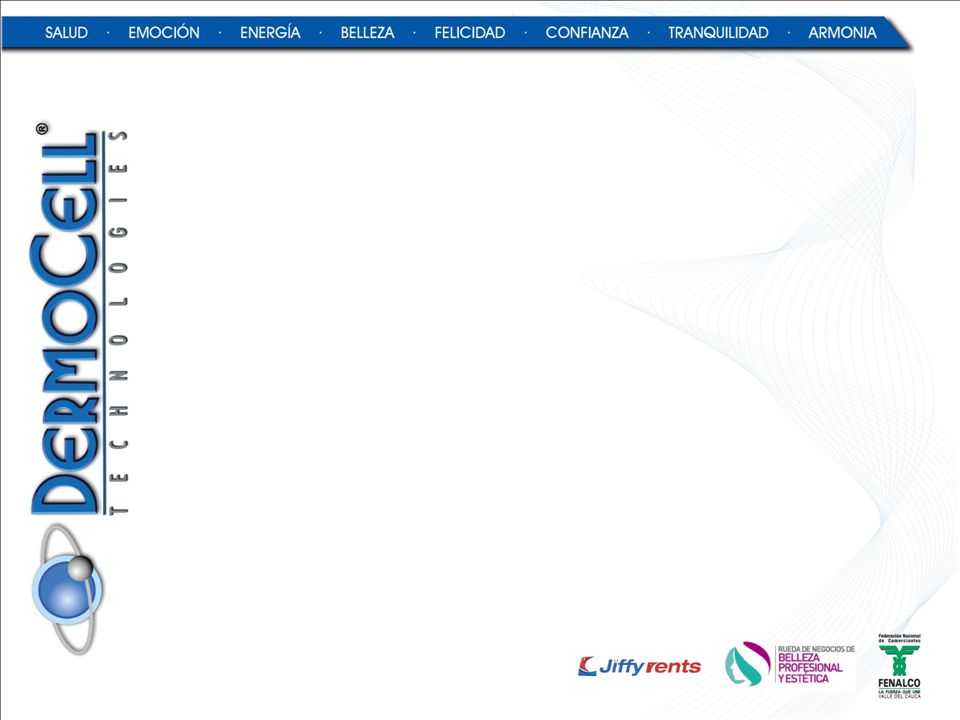Select CONFIANZA in the blue banner
This screenshot has width=960, height=720.
587,32
